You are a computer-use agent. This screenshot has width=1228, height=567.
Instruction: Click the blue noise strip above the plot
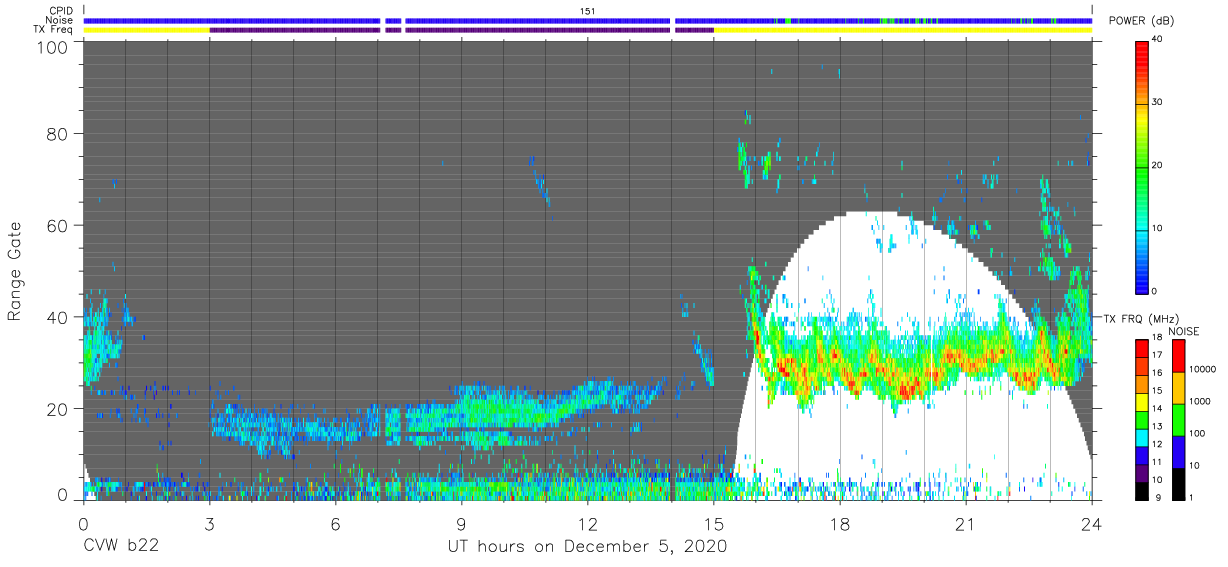click(x=587, y=20)
